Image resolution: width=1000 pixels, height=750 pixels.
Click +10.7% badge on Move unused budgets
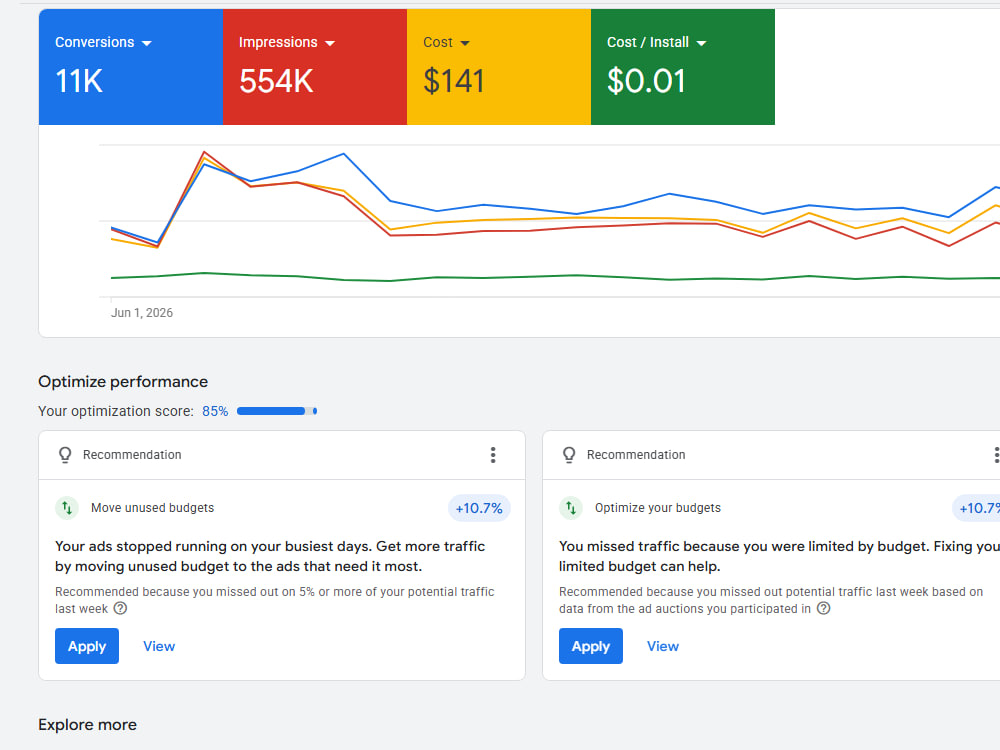(x=479, y=508)
